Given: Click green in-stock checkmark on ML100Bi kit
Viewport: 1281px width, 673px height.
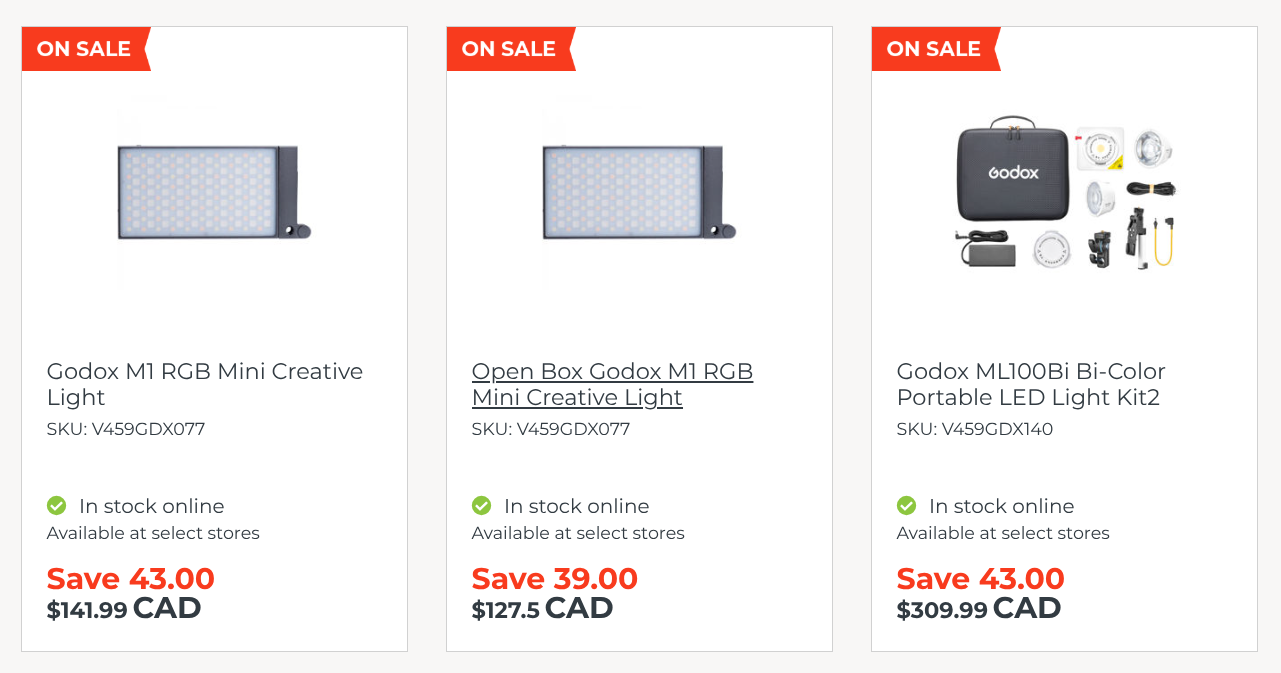Looking at the screenshot, I should [x=906, y=506].
